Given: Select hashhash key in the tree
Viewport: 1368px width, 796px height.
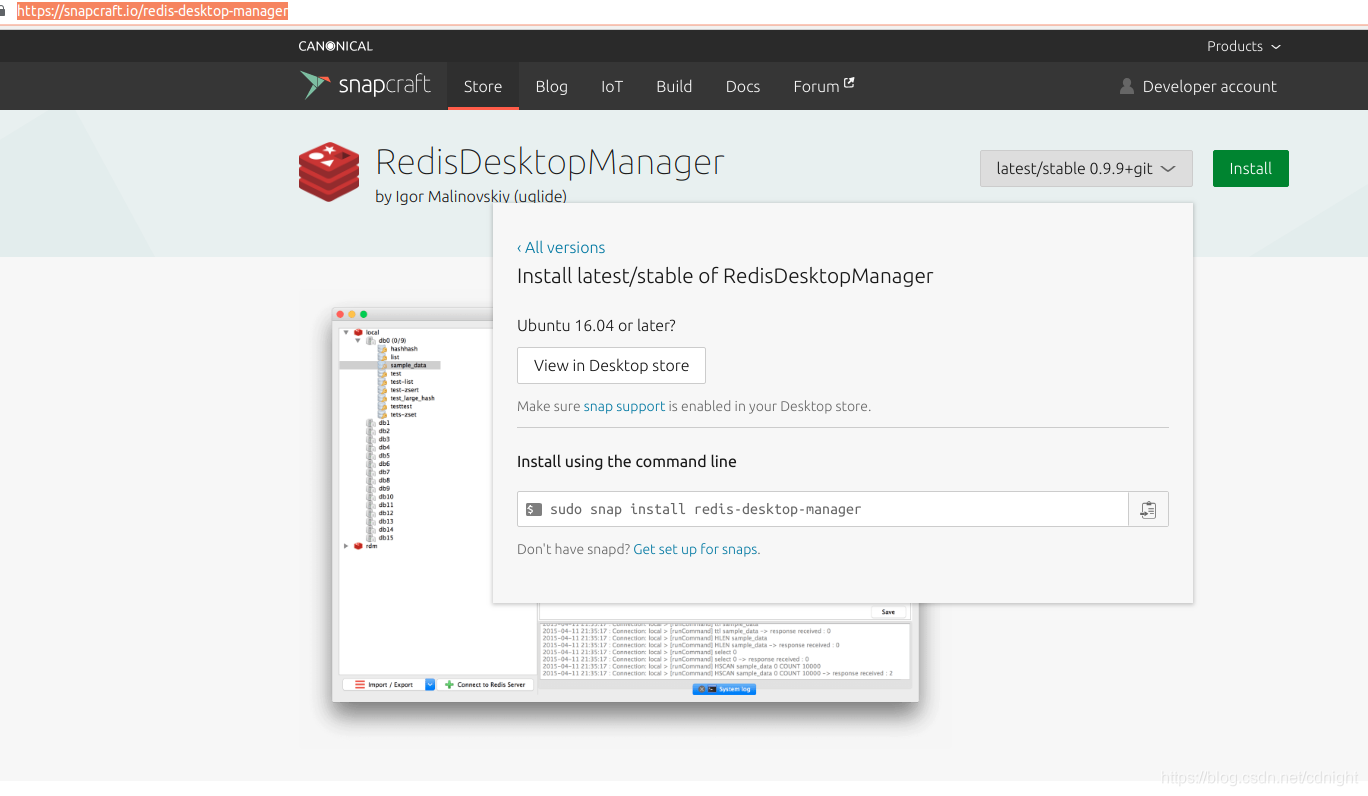Looking at the screenshot, I should (404, 349).
